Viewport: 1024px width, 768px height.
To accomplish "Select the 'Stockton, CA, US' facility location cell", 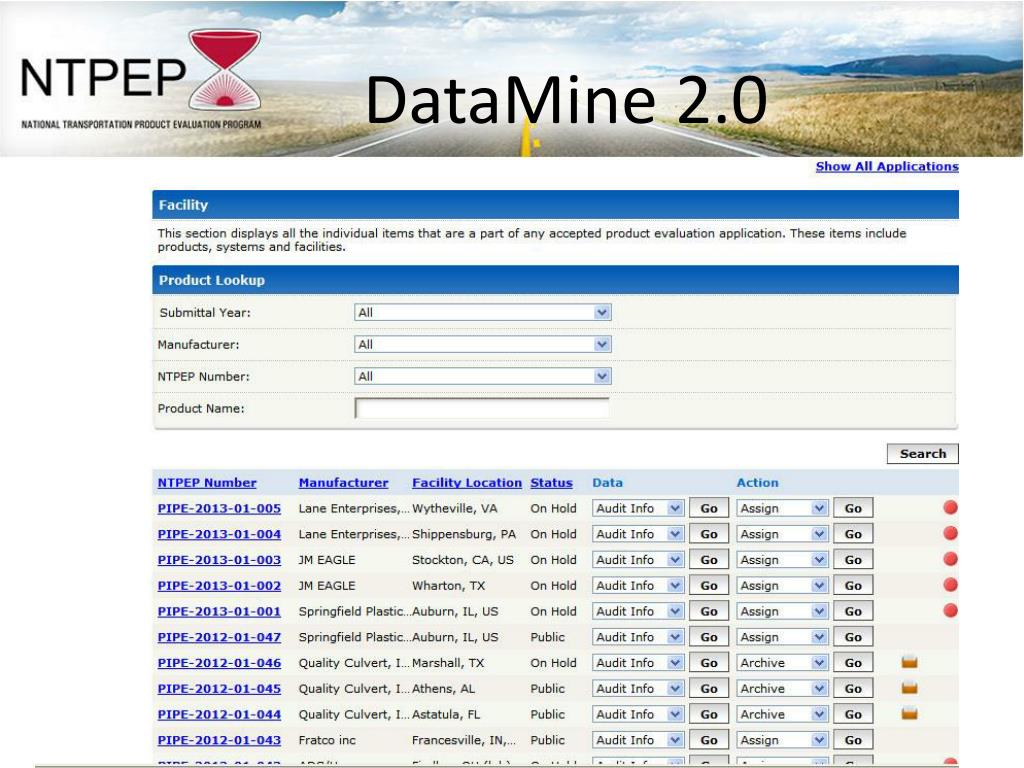I will coord(463,560).
